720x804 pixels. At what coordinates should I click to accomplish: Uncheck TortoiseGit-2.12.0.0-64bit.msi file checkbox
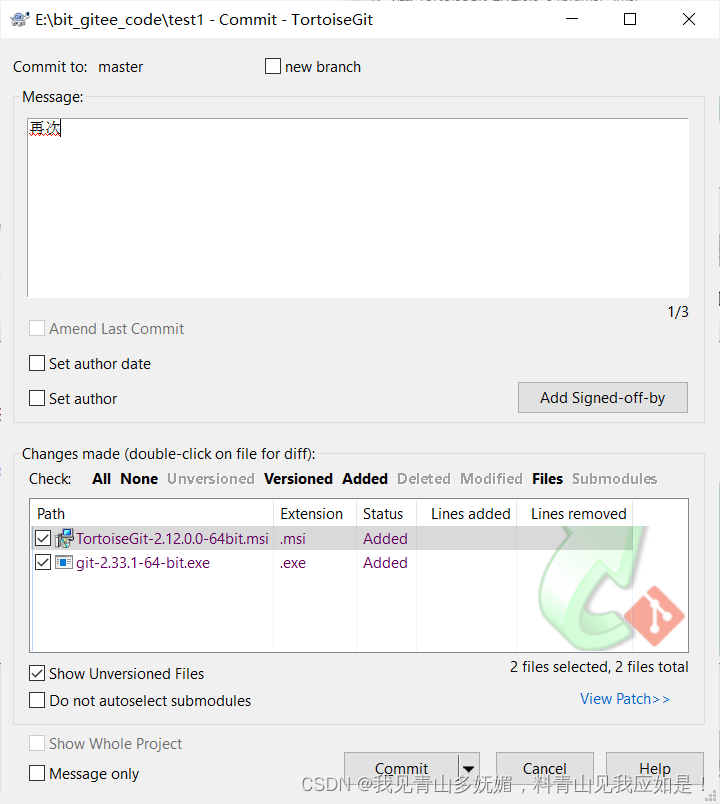tap(43, 538)
